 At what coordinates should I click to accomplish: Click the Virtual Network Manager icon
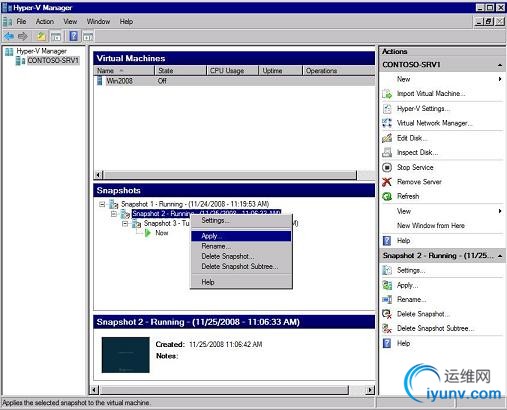pyautogui.click(x=387, y=123)
